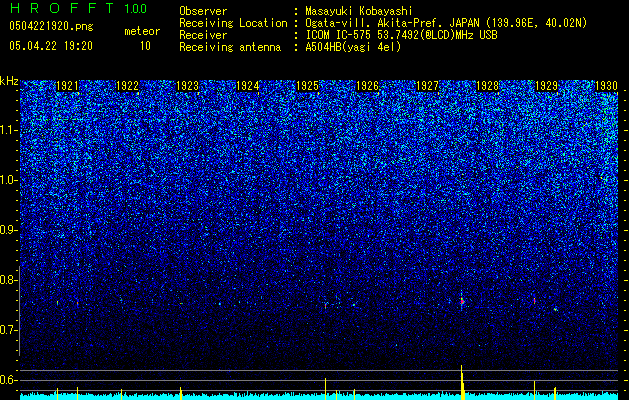The width and height of the screenshot is (629, 400).
Task: Click the 0.6 kHz axis label
Action: (9, 380)
